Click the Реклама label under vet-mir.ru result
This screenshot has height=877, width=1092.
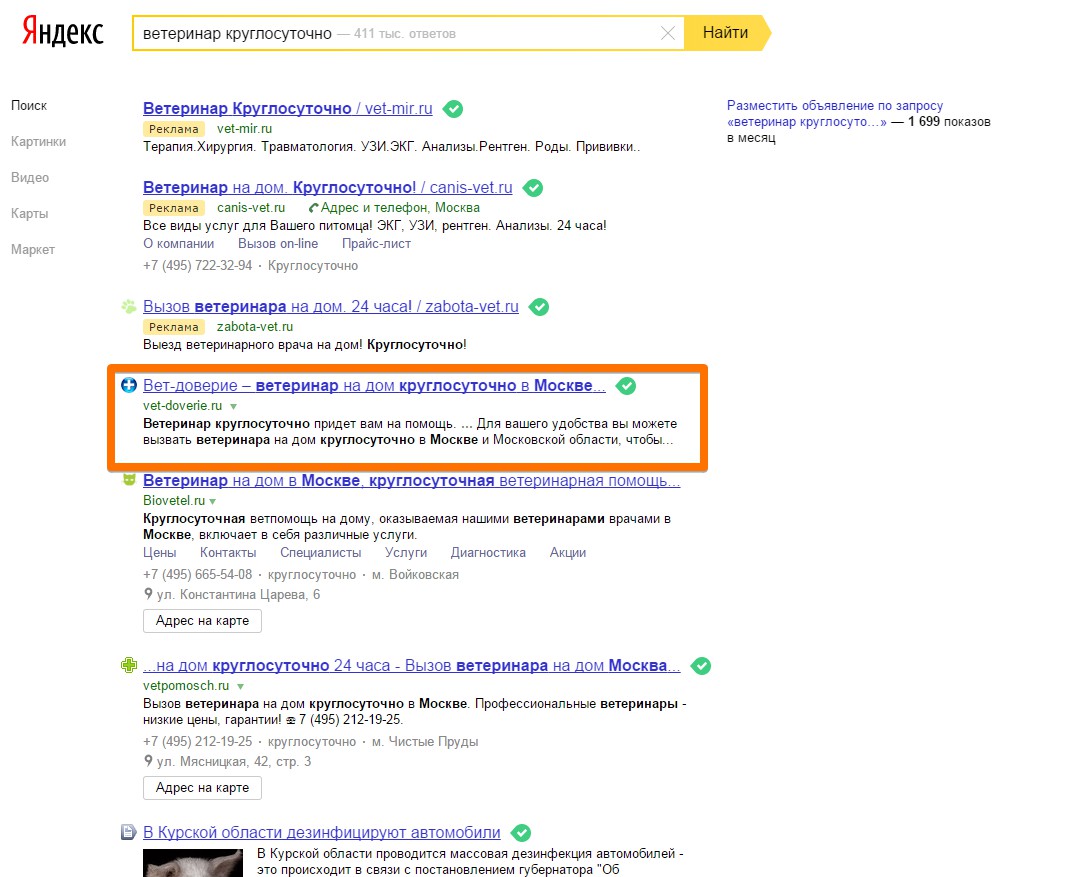pyautogui.click(x=174, y=129)
